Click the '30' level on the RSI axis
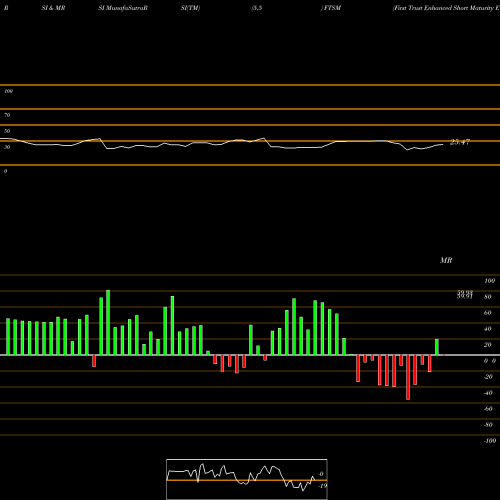This screenshot has height=500, width=500. tap(7, 147)
